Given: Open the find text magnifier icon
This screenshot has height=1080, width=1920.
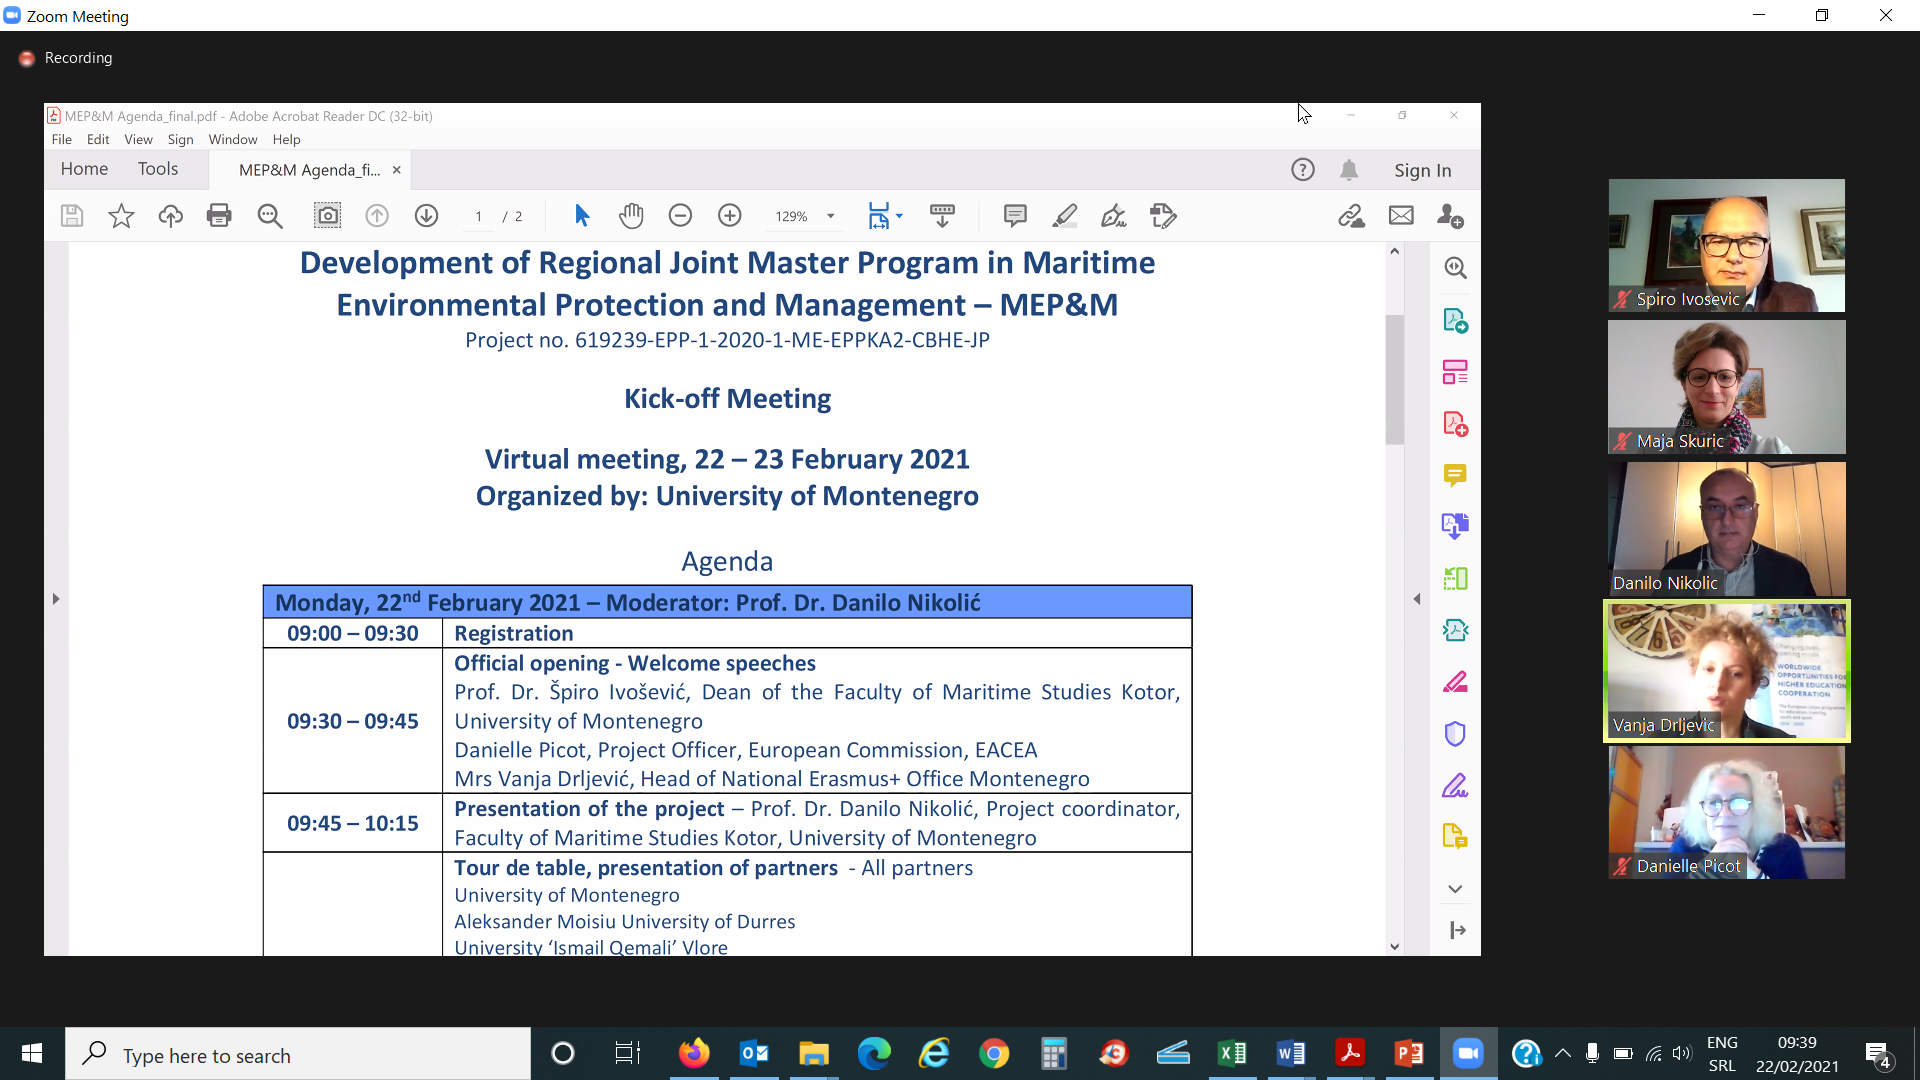Looking at the screenshot, I should coord(270,216).
